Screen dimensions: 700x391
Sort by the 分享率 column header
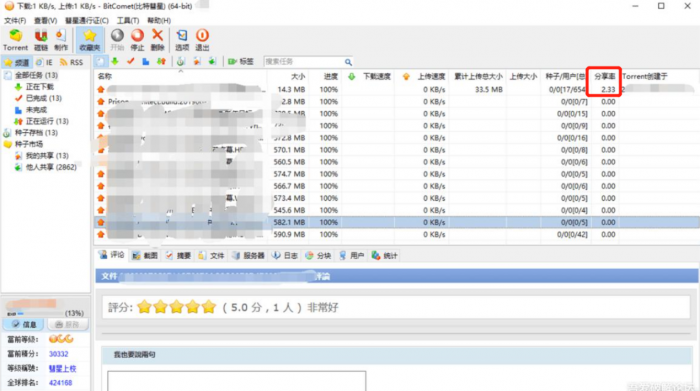605,76
